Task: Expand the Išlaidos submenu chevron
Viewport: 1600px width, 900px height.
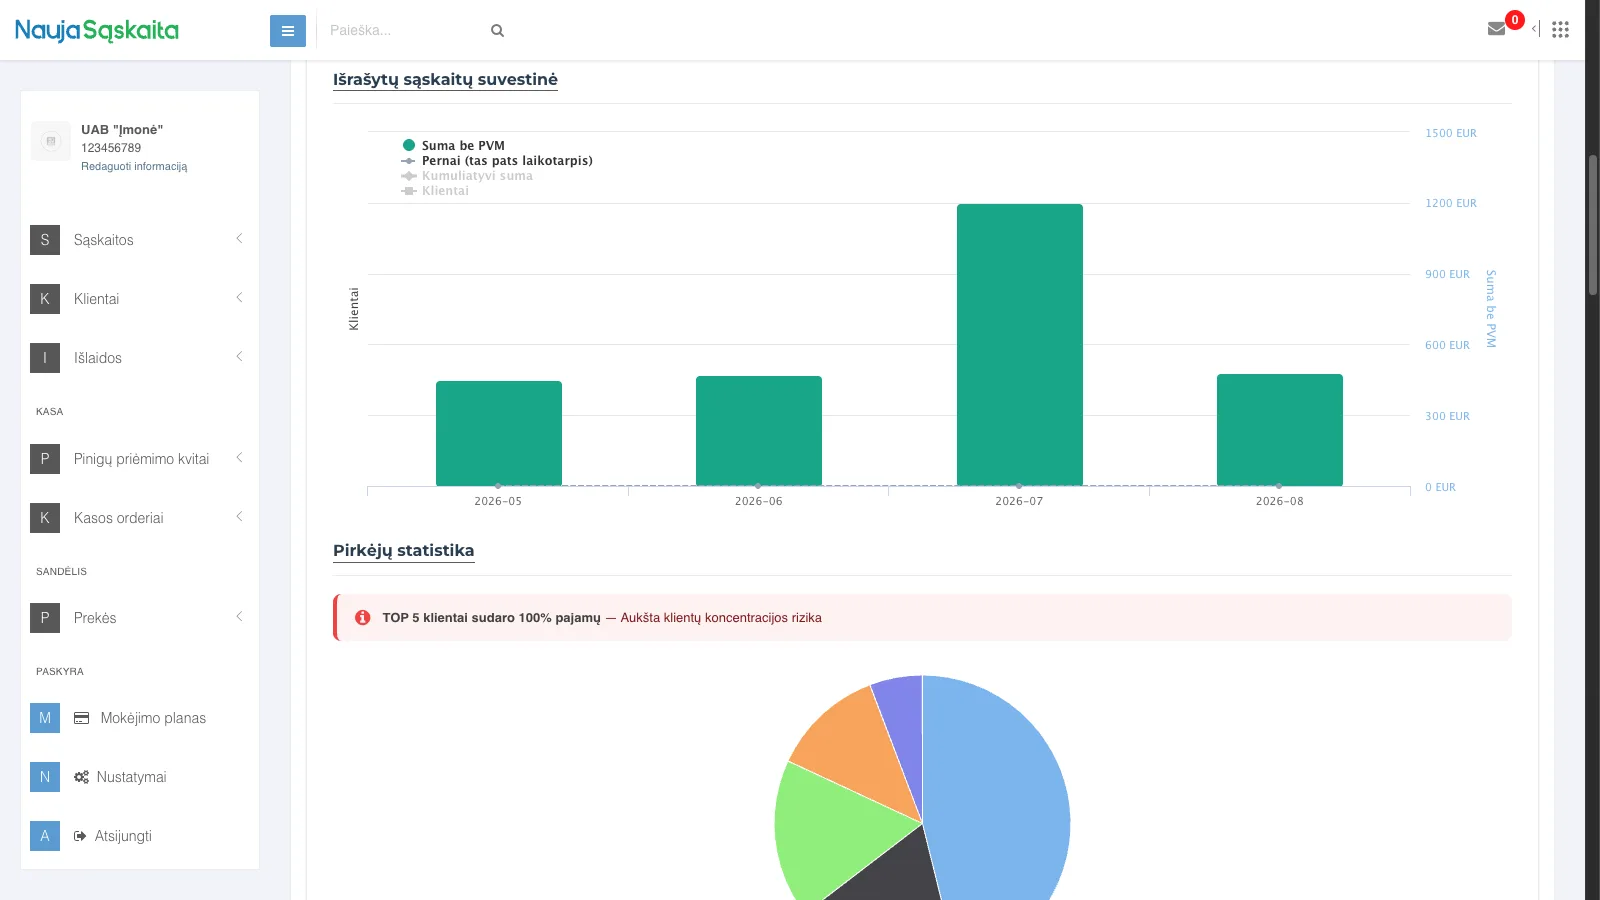Action: (x=239, y=357)
